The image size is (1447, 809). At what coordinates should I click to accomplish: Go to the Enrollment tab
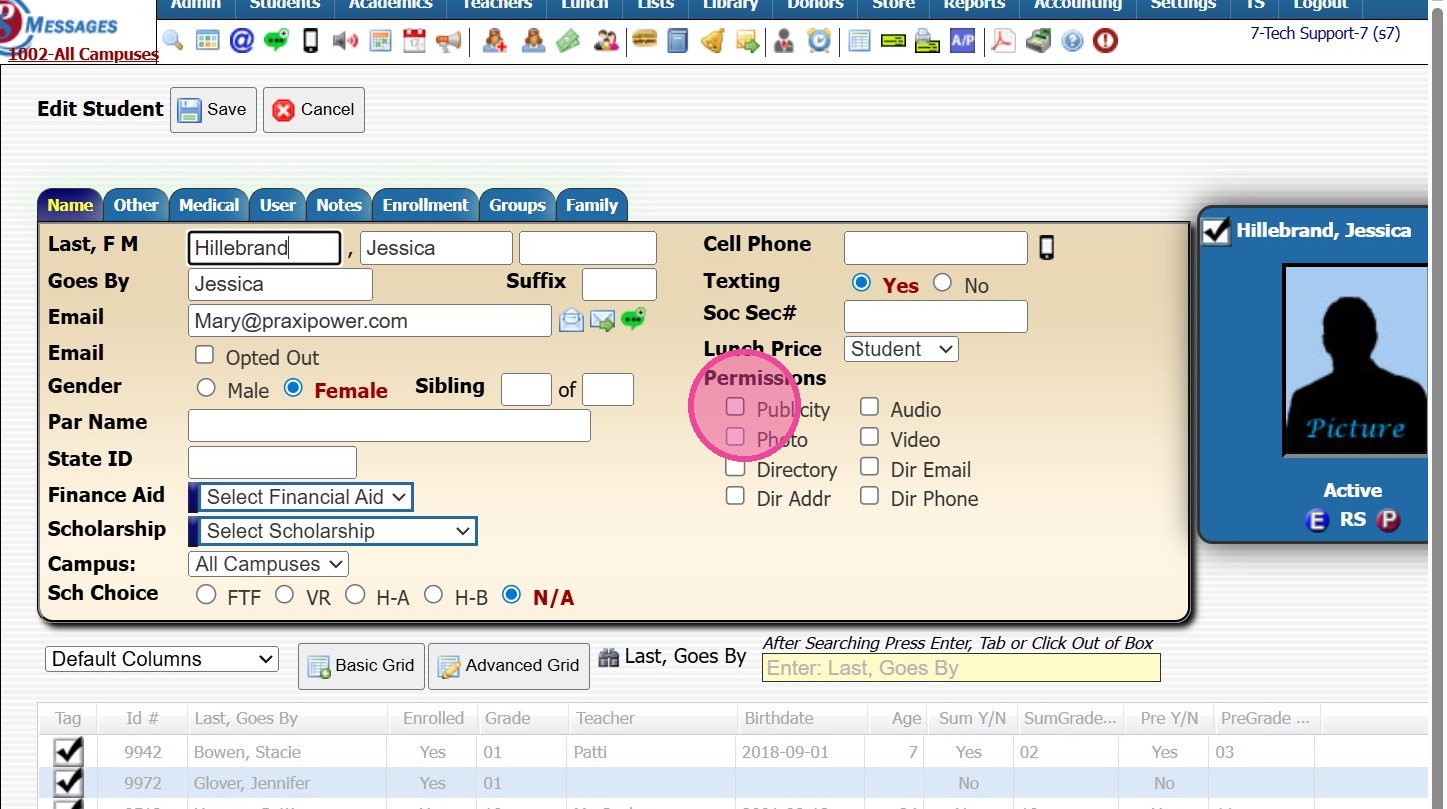point(426,205)
